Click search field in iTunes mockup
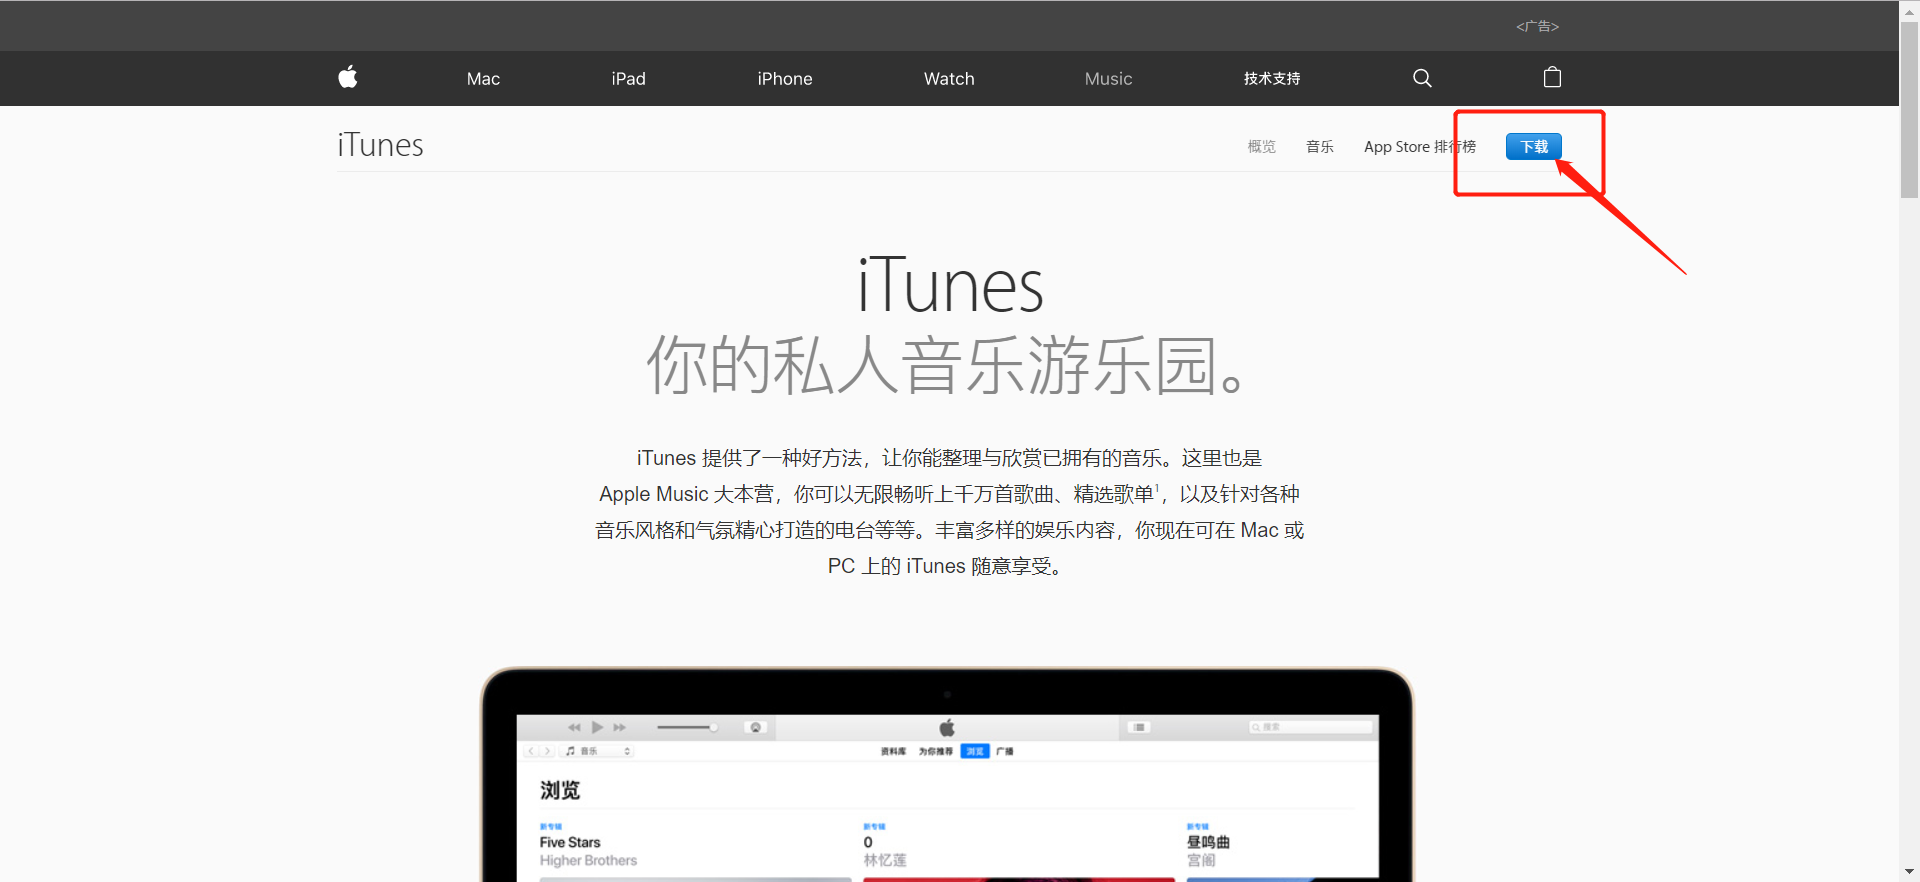Viewport: 1920px width, 882px height. pos(1310,727)
